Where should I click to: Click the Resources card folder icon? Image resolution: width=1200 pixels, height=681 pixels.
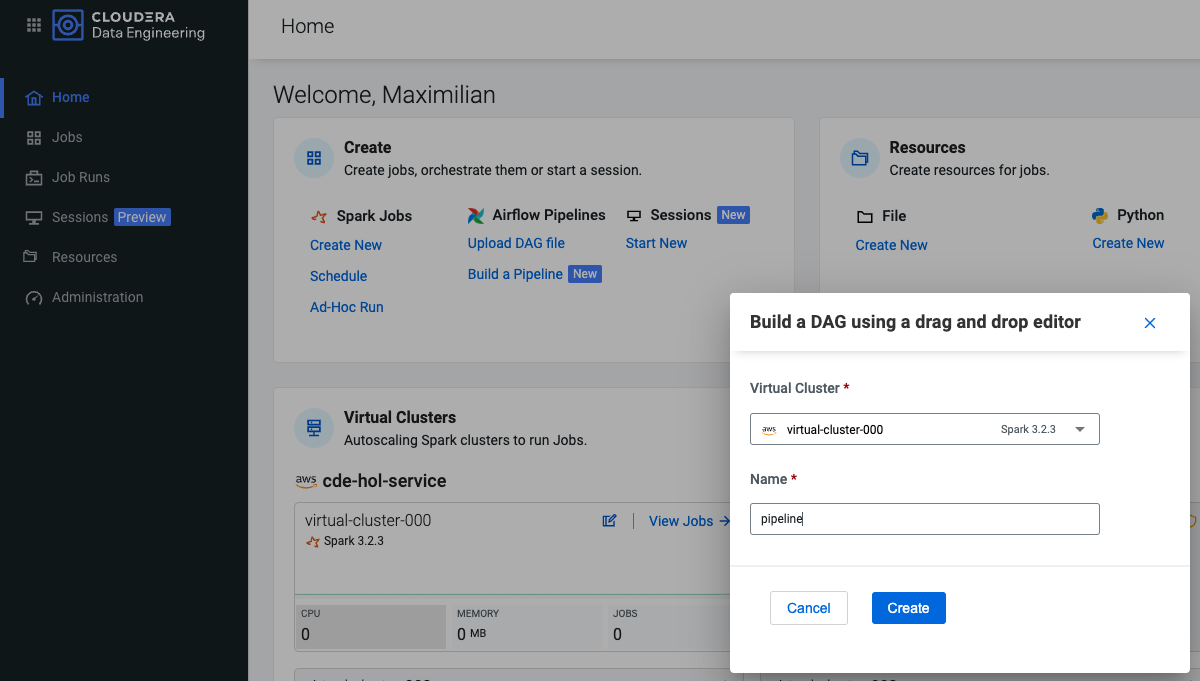click(x=860, y=158)
